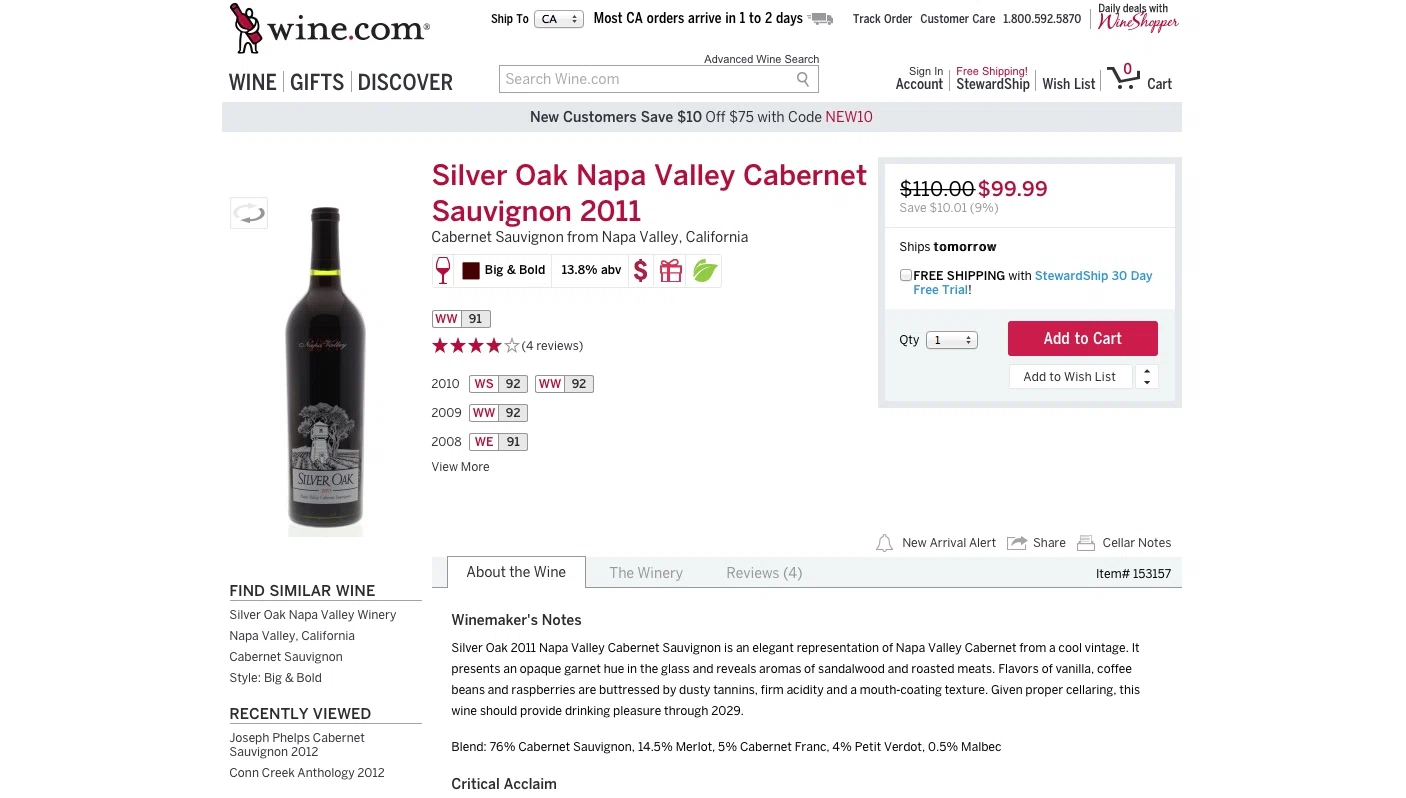The width and height of the screenshot is (1406, 798).
Task: Click the green leaf icon
Action: [705, 271]
